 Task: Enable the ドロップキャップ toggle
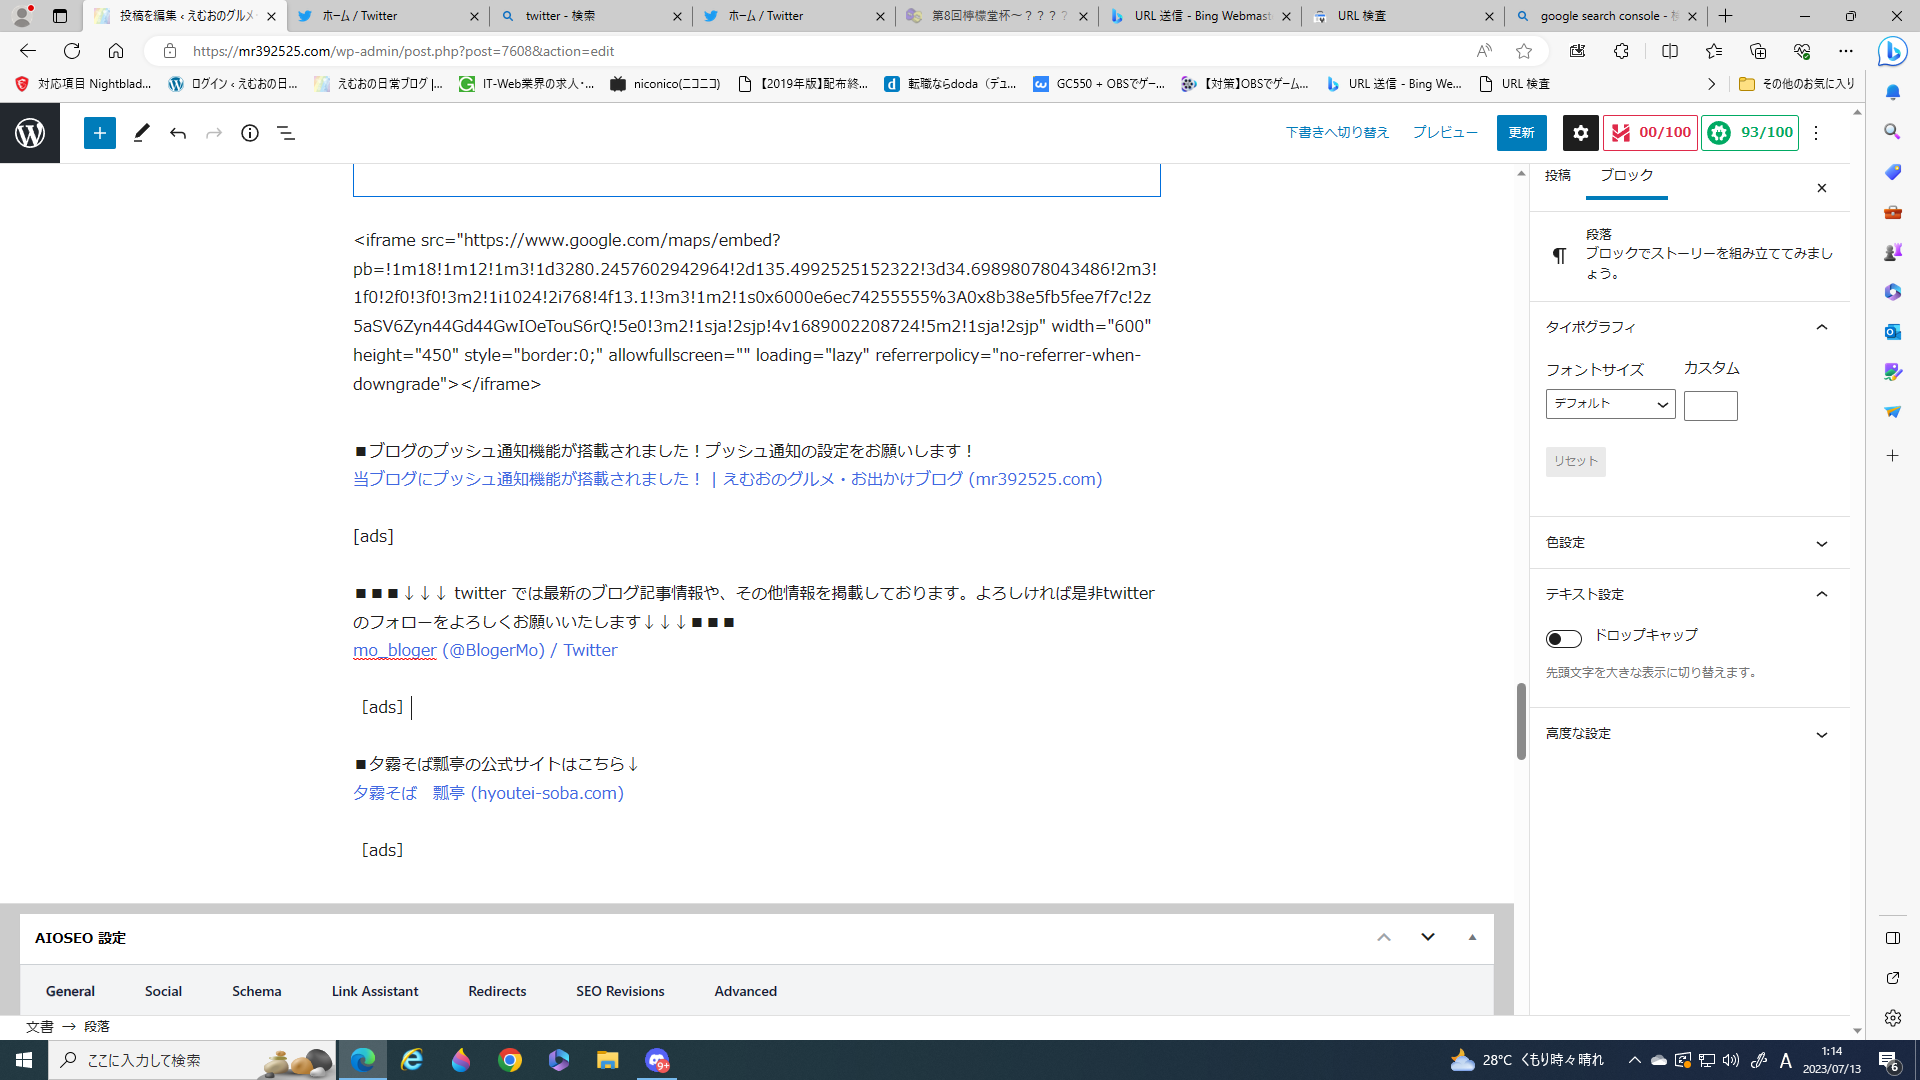pyautogui.click(x=1563, y=639)
